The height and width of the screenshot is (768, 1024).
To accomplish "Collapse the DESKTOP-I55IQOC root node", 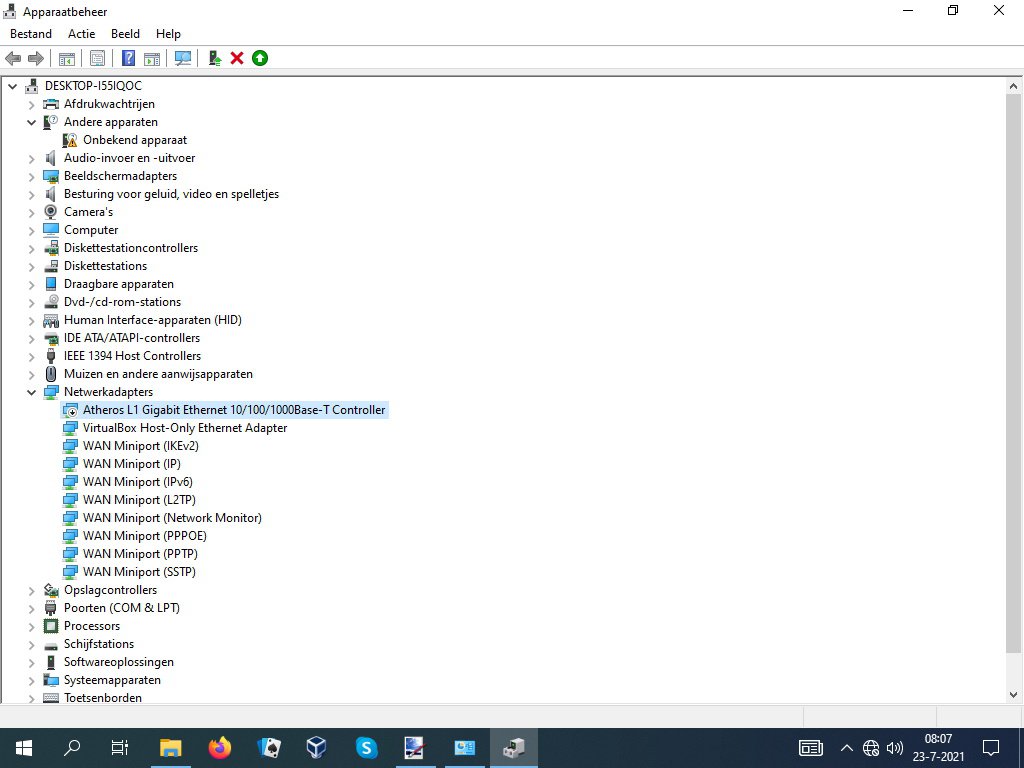I will pos(12,86).
